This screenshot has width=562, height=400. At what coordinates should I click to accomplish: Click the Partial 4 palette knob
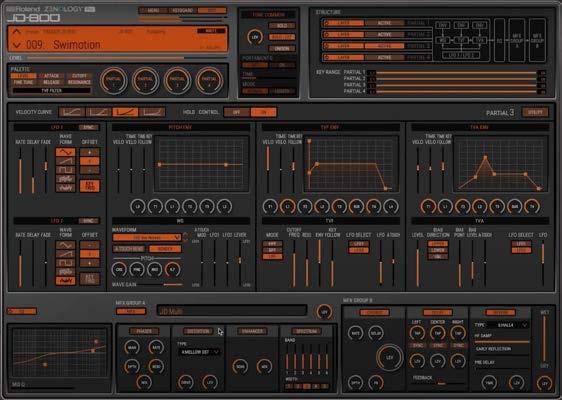click(209, 80)
